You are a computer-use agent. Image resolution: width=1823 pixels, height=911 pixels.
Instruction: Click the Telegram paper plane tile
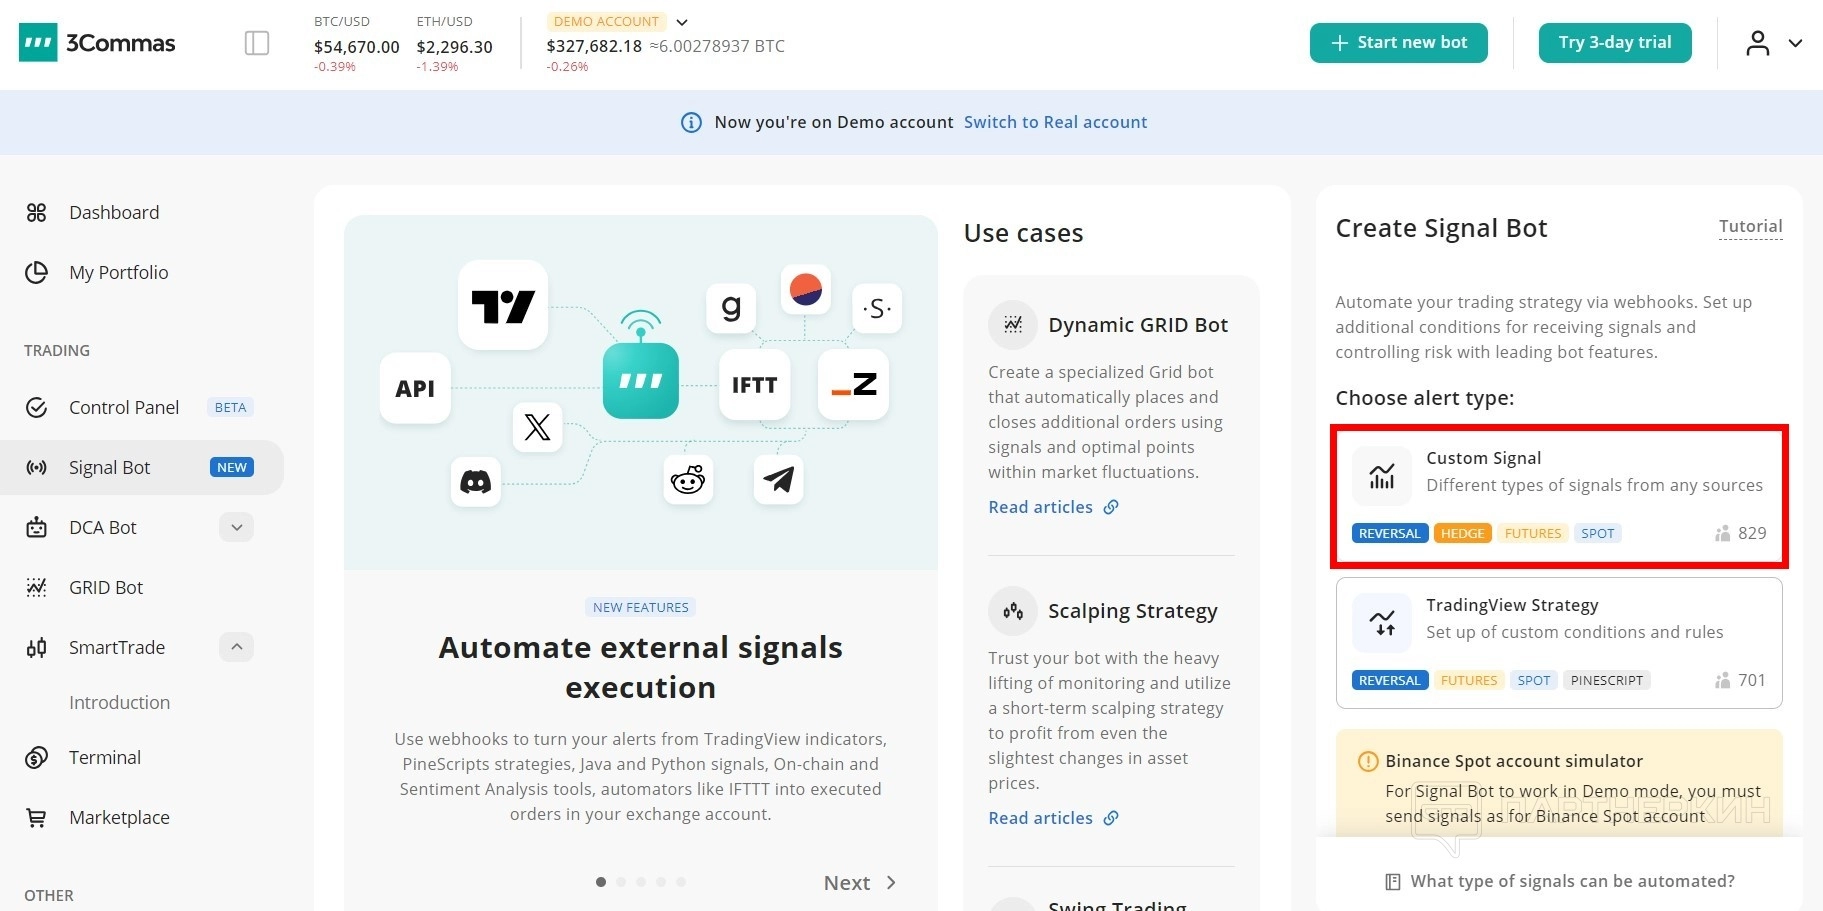point(778,479)
